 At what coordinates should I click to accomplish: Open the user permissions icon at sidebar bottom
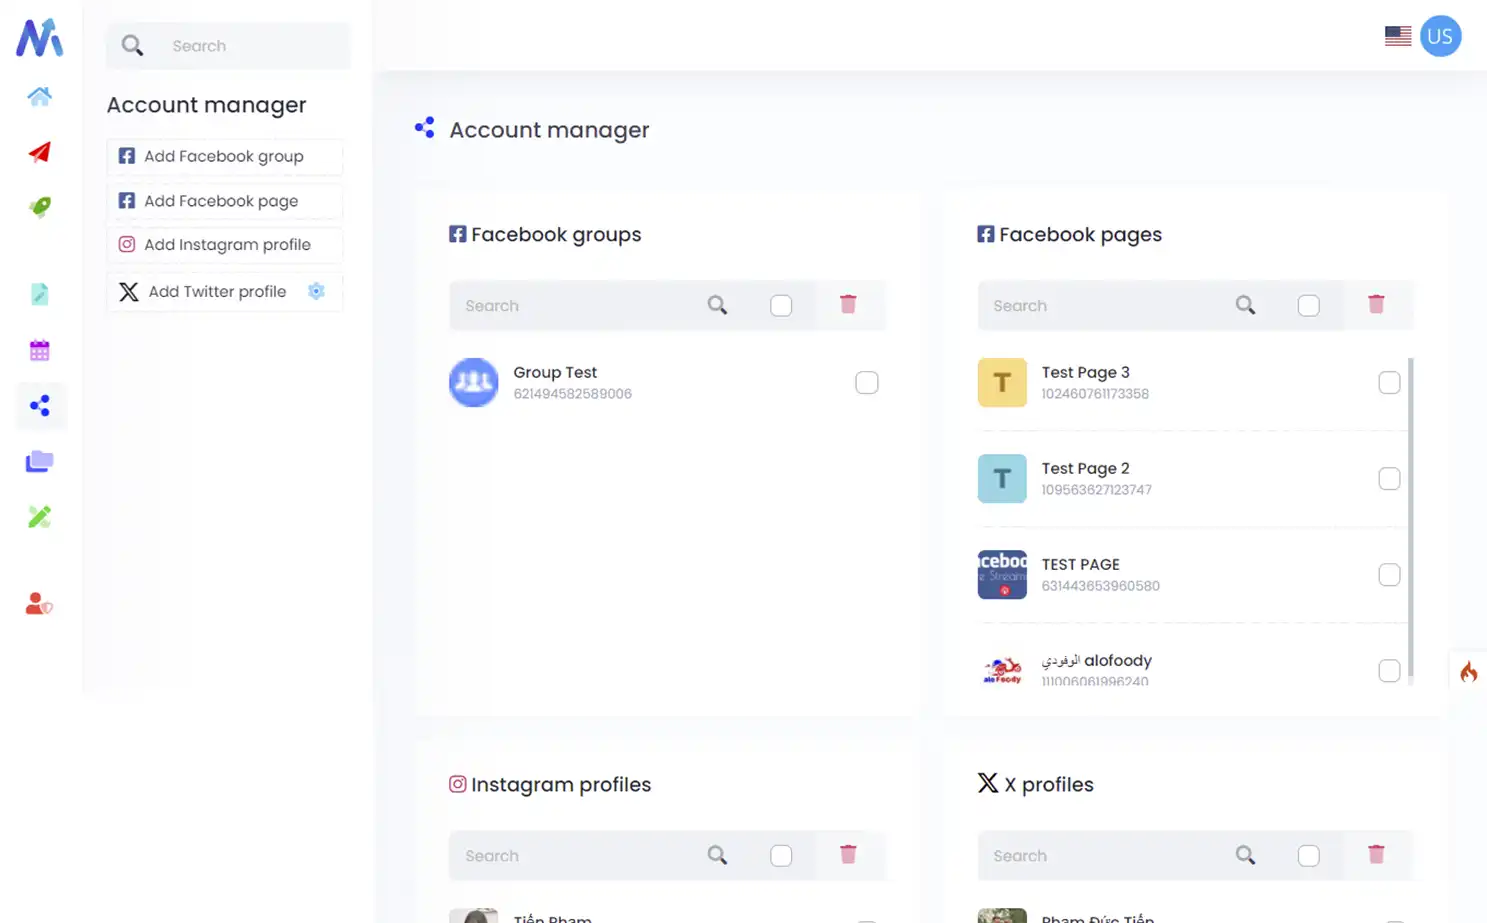pos(39,602)
